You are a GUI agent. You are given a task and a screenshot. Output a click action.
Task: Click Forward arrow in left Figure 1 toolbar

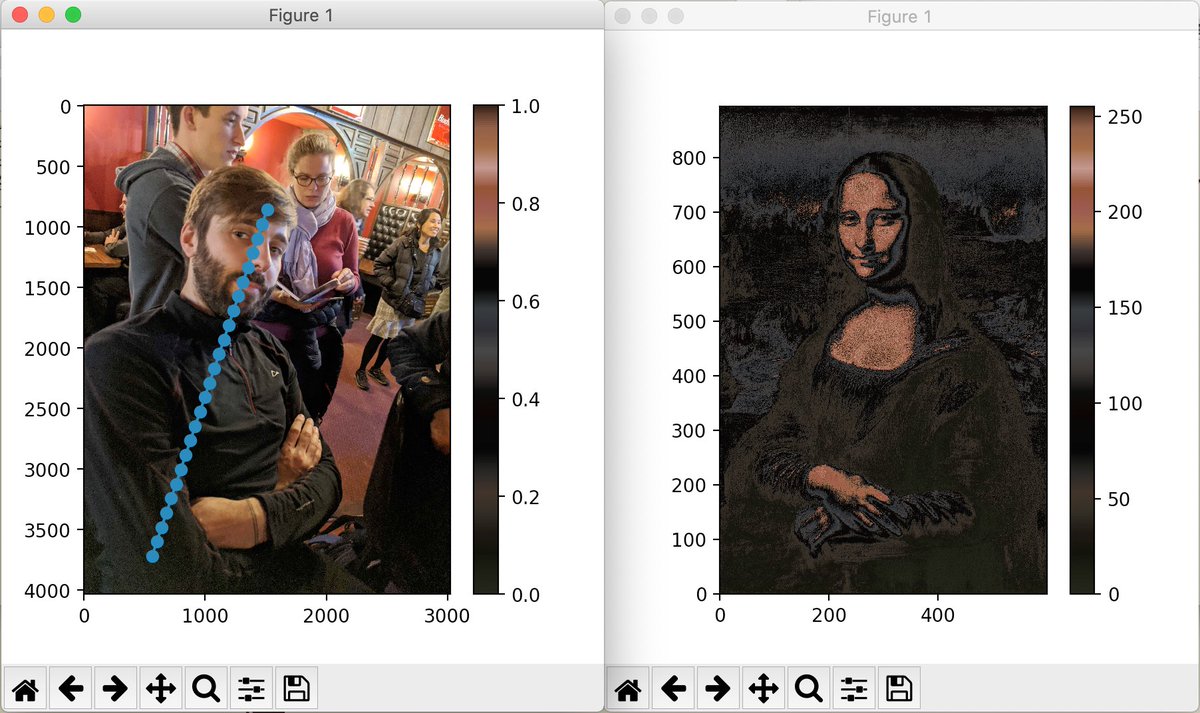116,688
